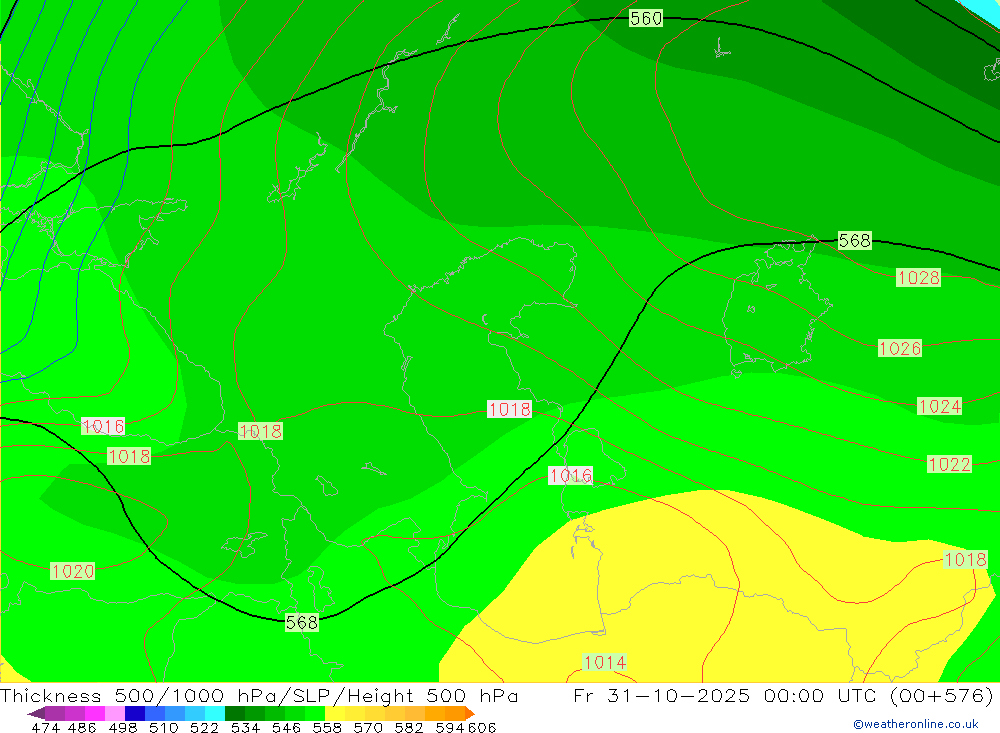
Task: Click legend value 546
Action: pos(286,727)
